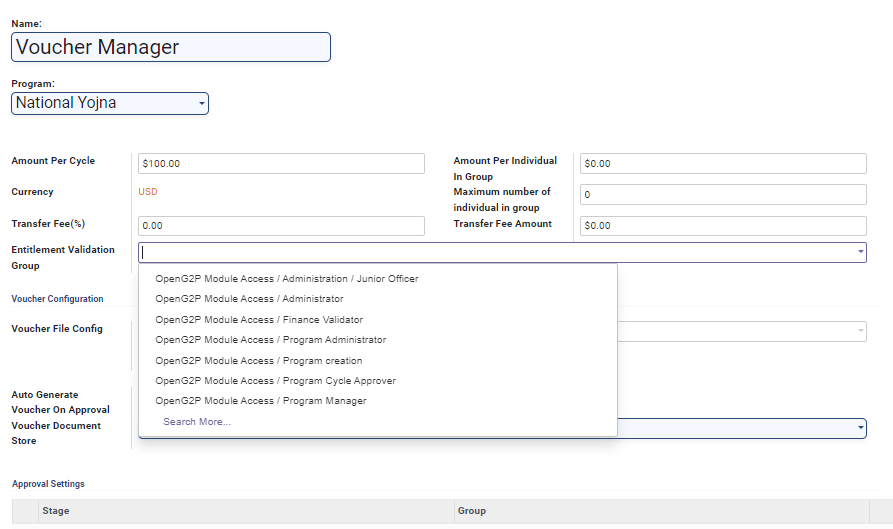Click the Stage column header
Viewport: 893px width, 529px height.
pos(55,511)
